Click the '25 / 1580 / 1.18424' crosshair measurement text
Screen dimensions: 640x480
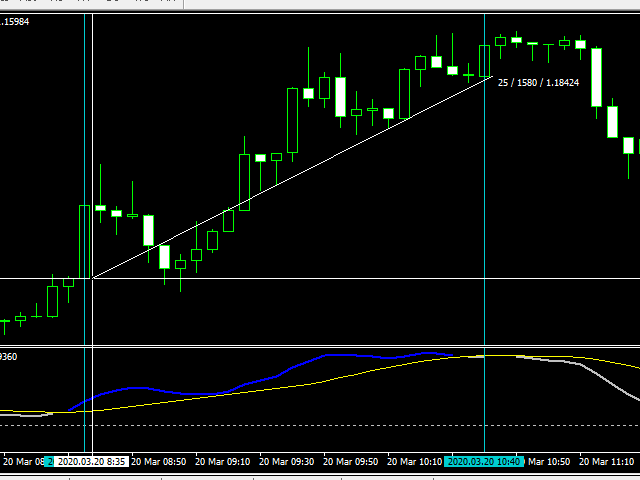tap(538, 83)
